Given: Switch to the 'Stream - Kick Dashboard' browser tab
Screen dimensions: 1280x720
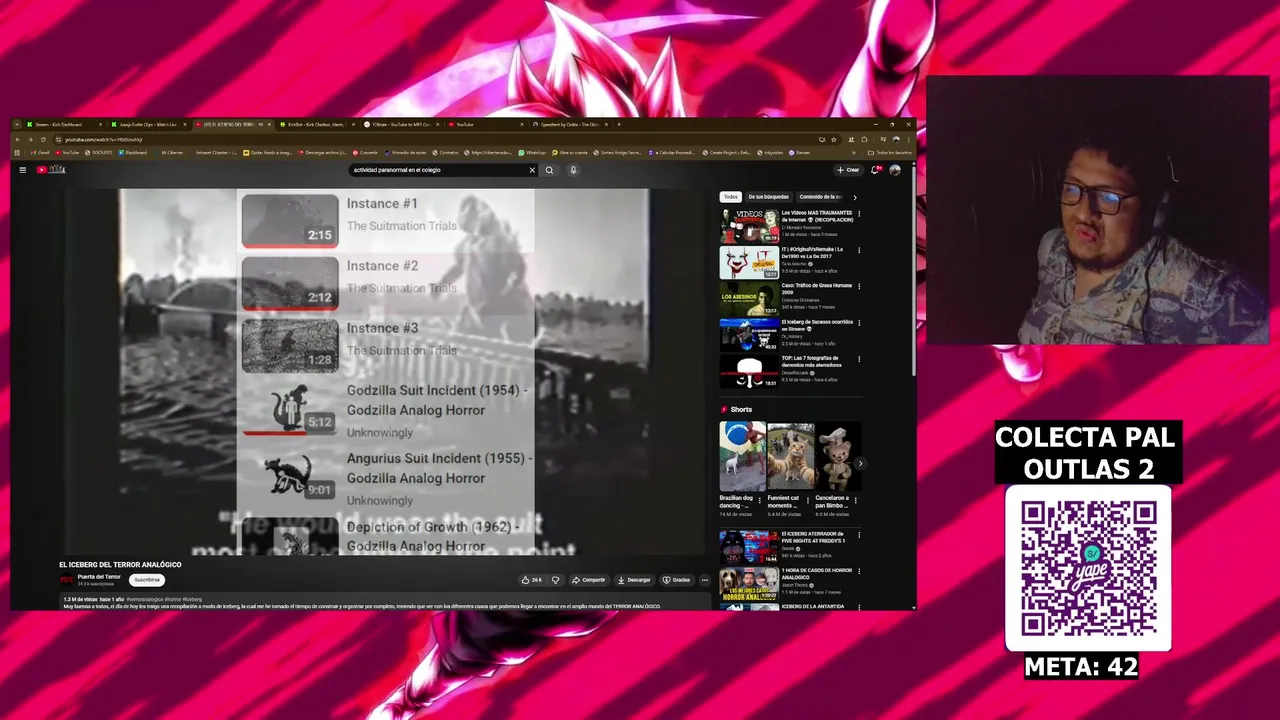Looking at the screenshot, I should point(63,124).
